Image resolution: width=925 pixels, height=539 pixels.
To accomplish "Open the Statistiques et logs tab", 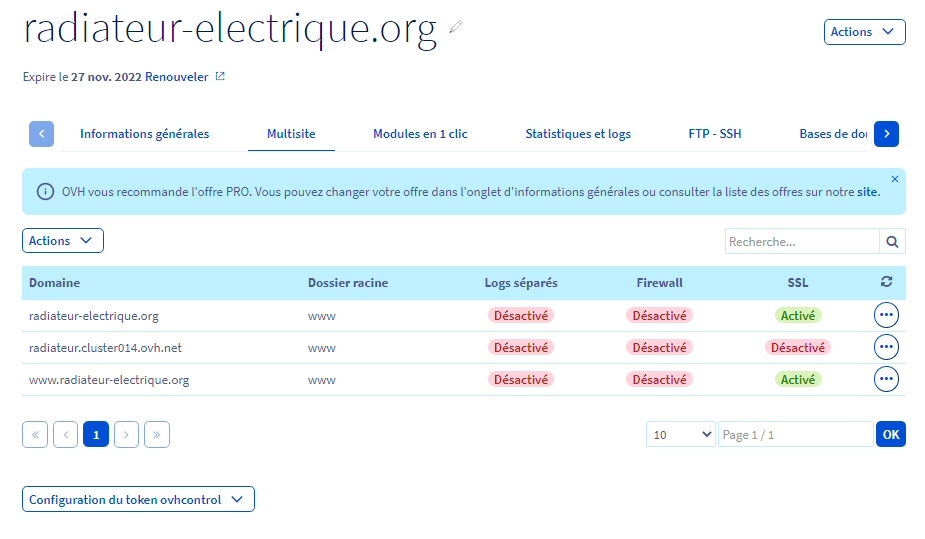I will click(x=578, y=134).
